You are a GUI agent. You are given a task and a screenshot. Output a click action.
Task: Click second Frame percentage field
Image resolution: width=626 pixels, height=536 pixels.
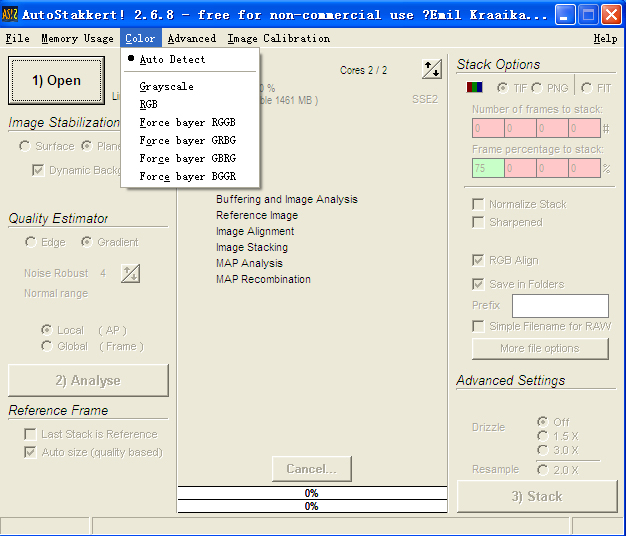521,168
